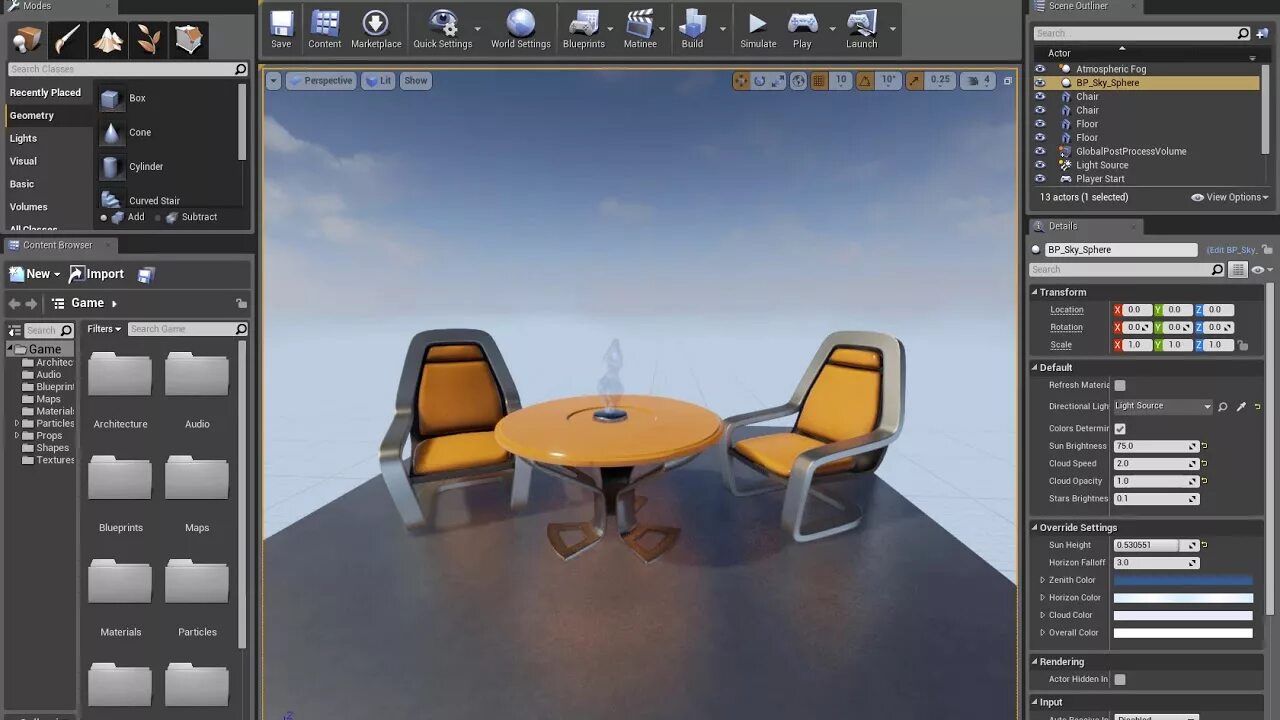Start Simulate mode
Image resolution: width=1280 pixels, height=720 pixels.
[x=758, y=29]
